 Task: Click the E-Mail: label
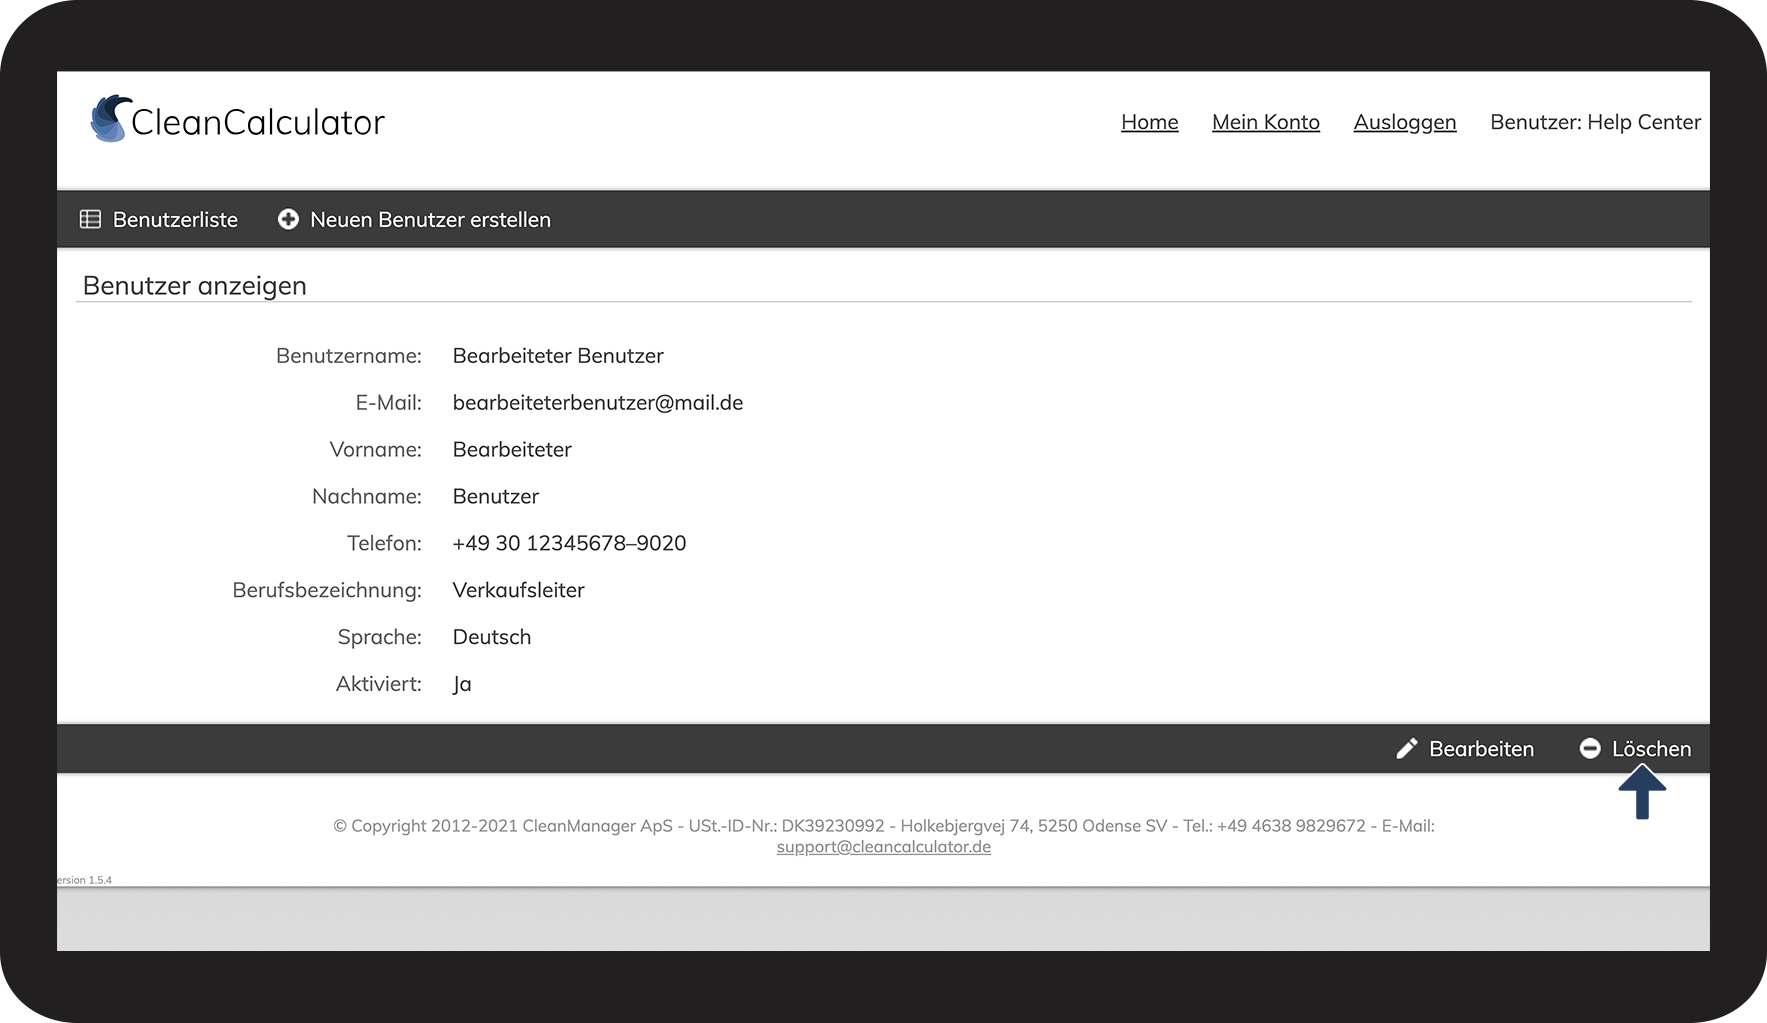point(389,403)
